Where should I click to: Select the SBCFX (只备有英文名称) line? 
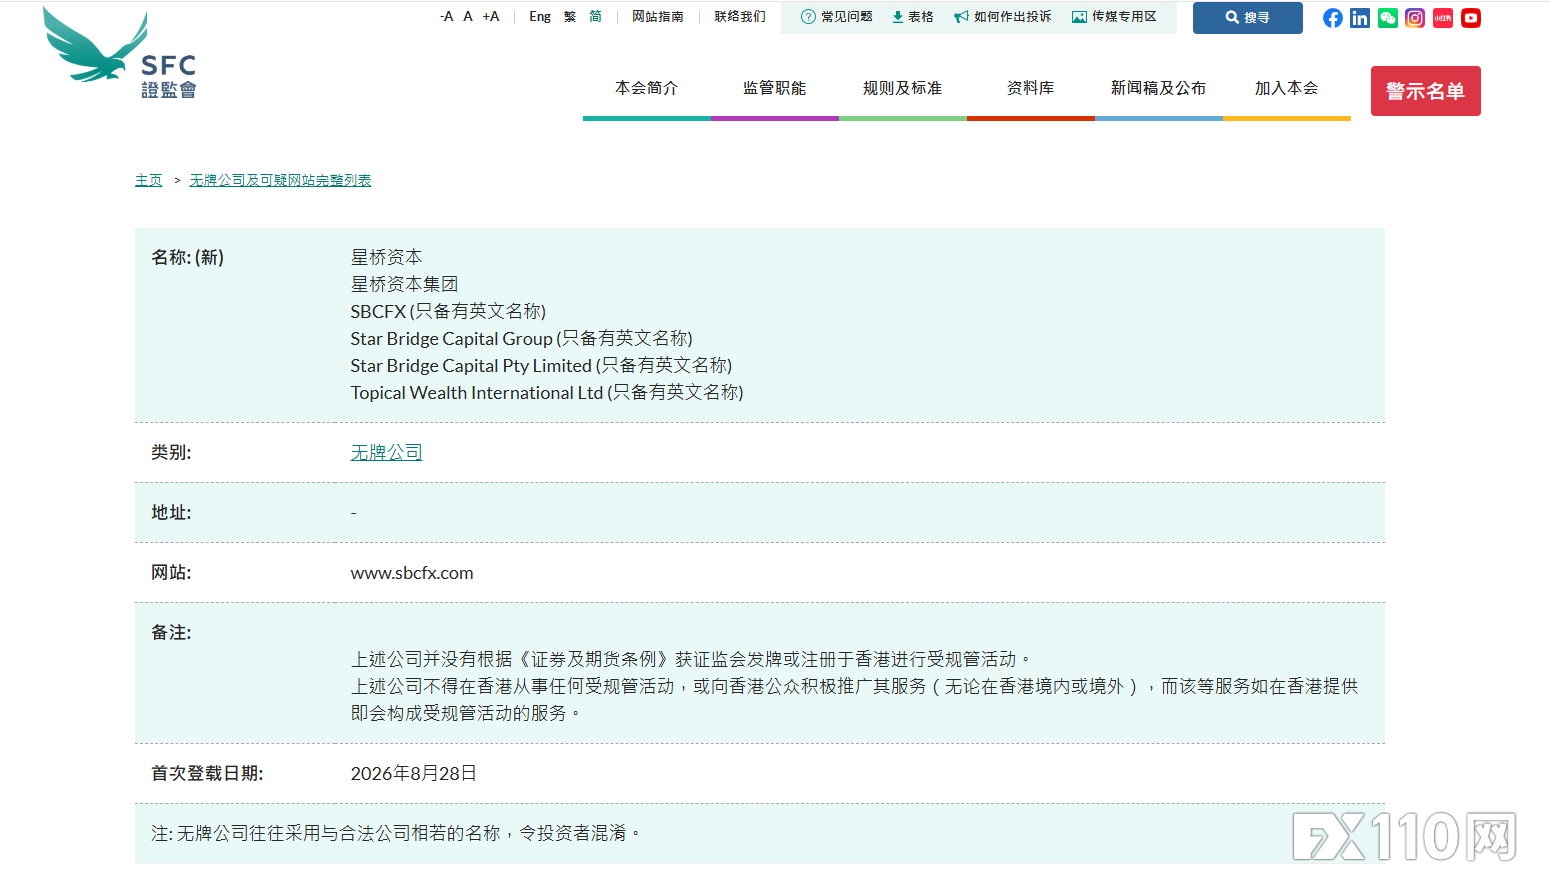tap(449, 312)
